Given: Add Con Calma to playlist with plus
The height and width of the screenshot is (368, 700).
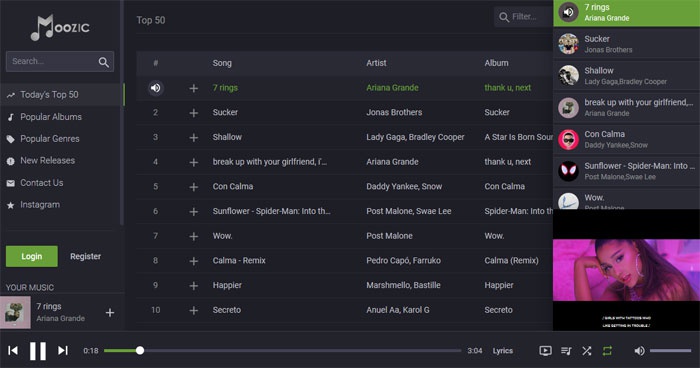Looking at the screenshot, I should tap(193, 187).
